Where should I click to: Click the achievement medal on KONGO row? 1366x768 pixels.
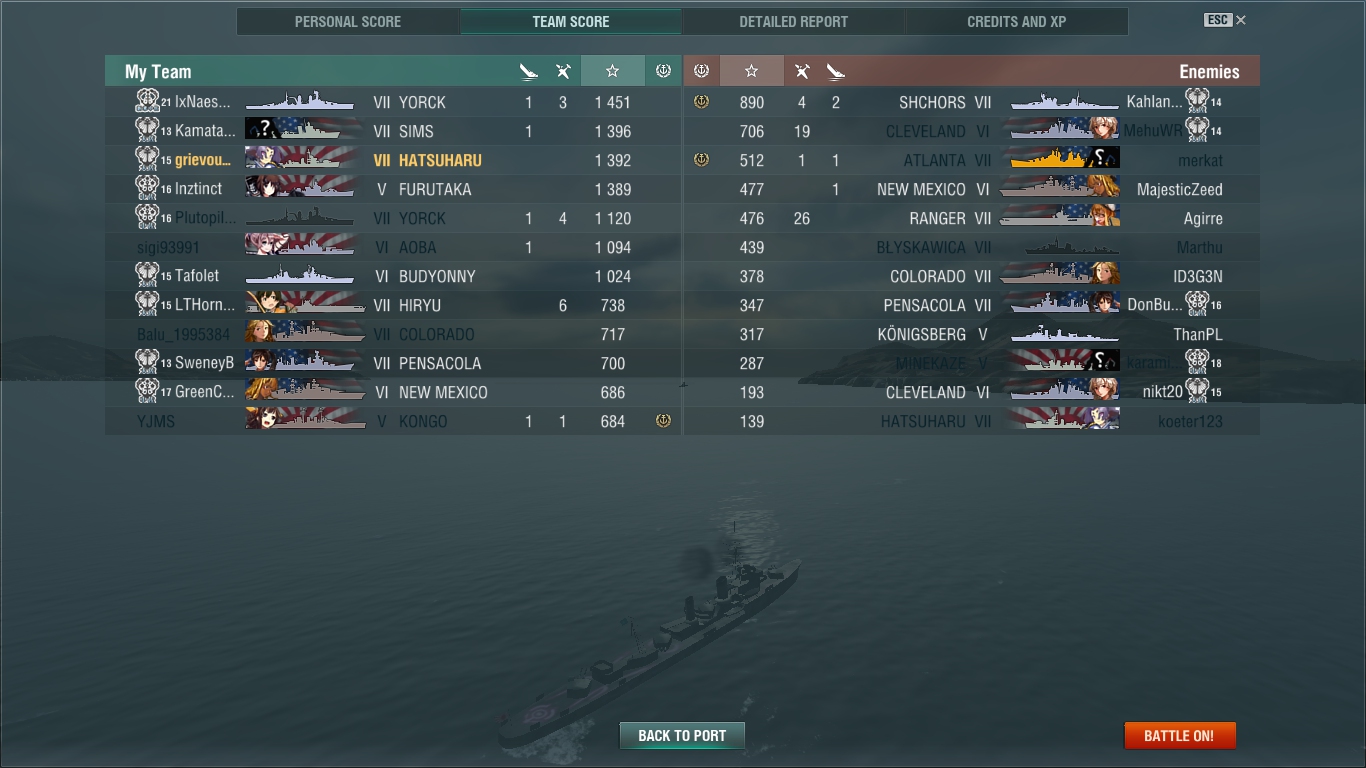click(x=663, y=421)
